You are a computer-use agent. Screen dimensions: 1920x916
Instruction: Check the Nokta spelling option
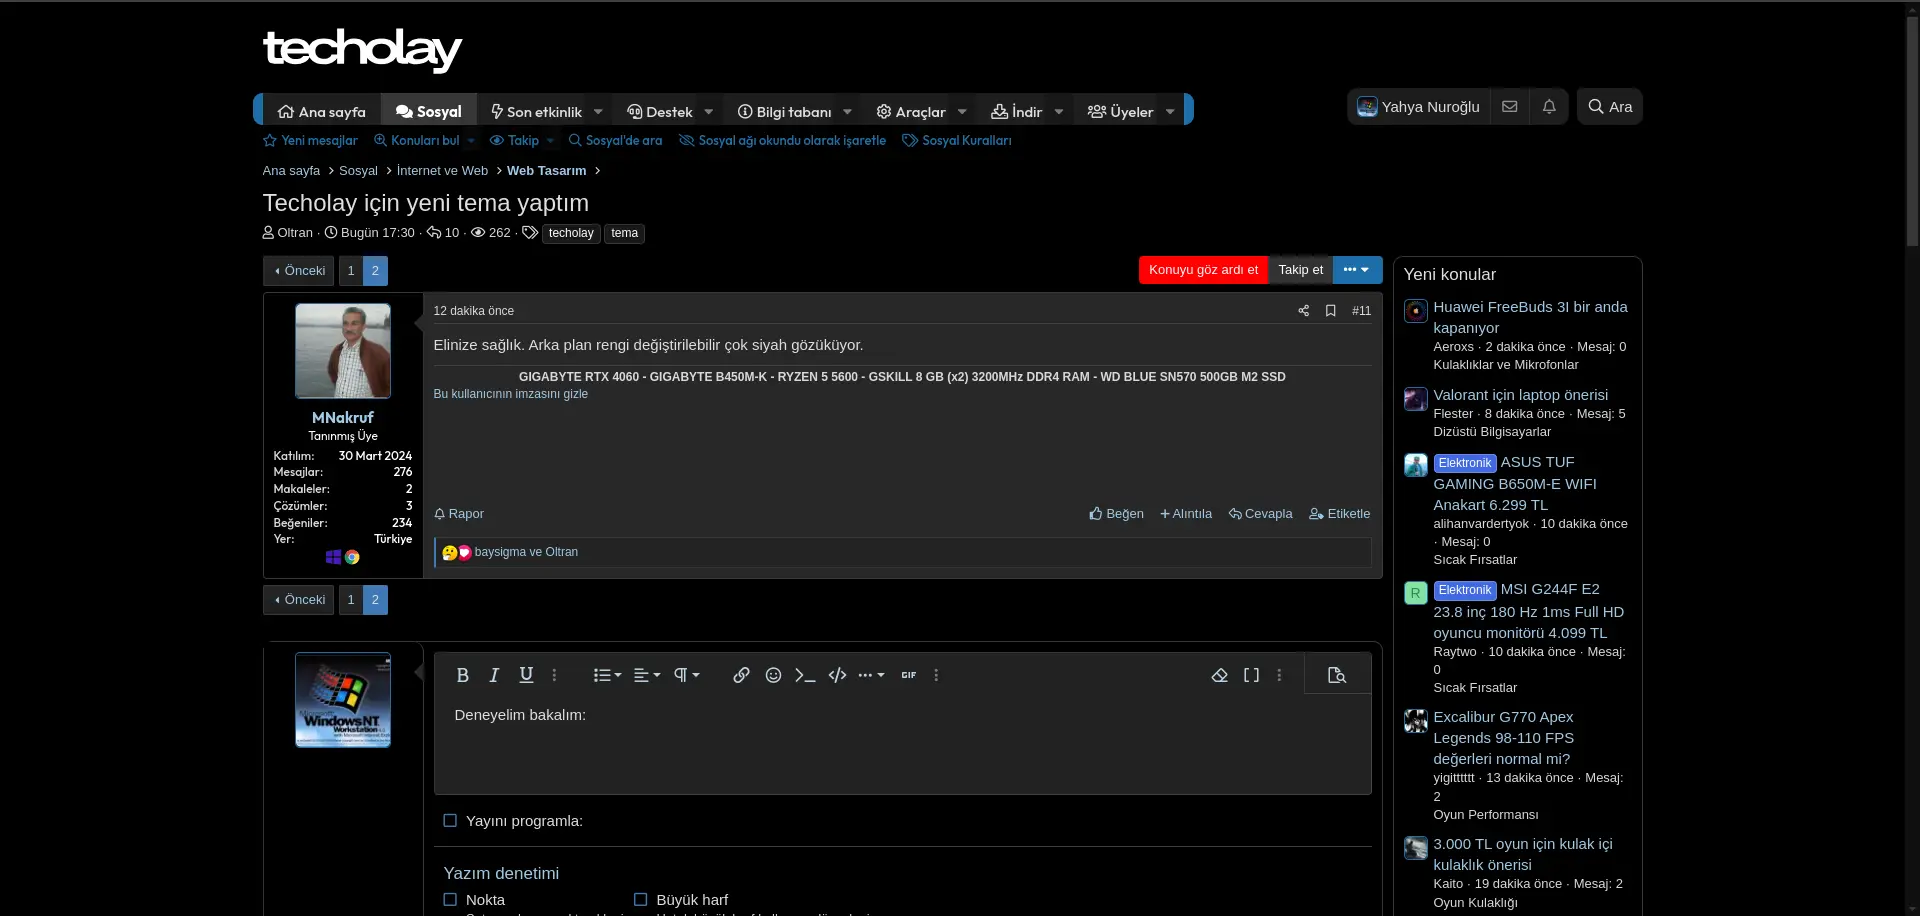[450, 900]
